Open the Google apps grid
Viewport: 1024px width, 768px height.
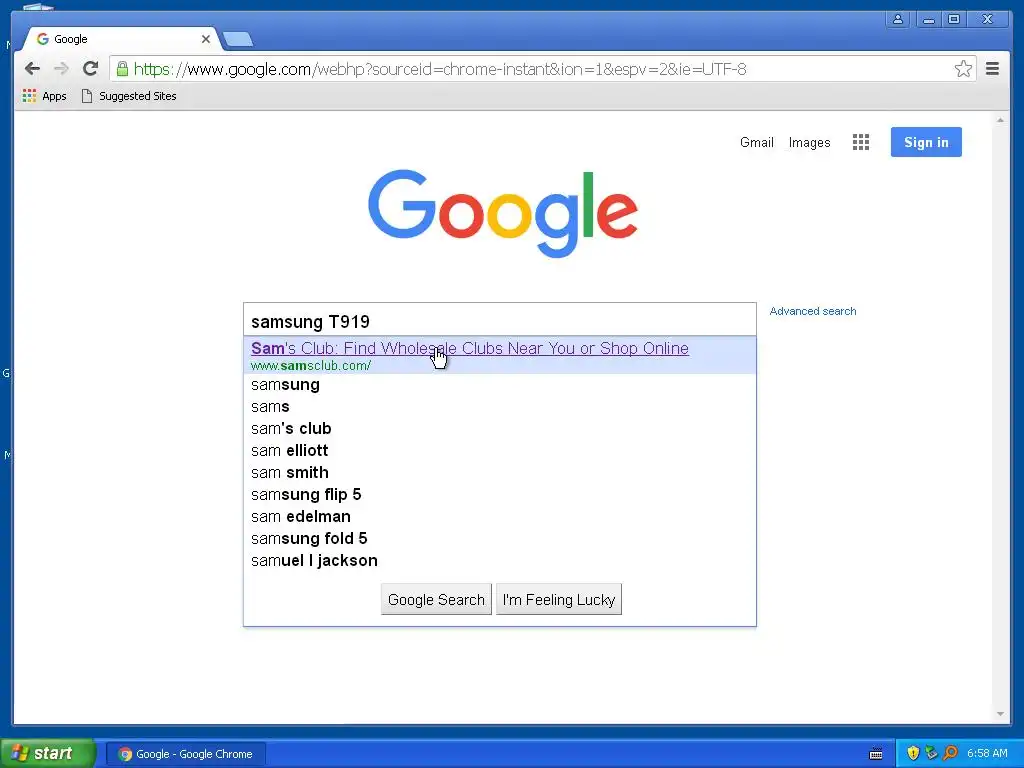(x=861, y=142)
